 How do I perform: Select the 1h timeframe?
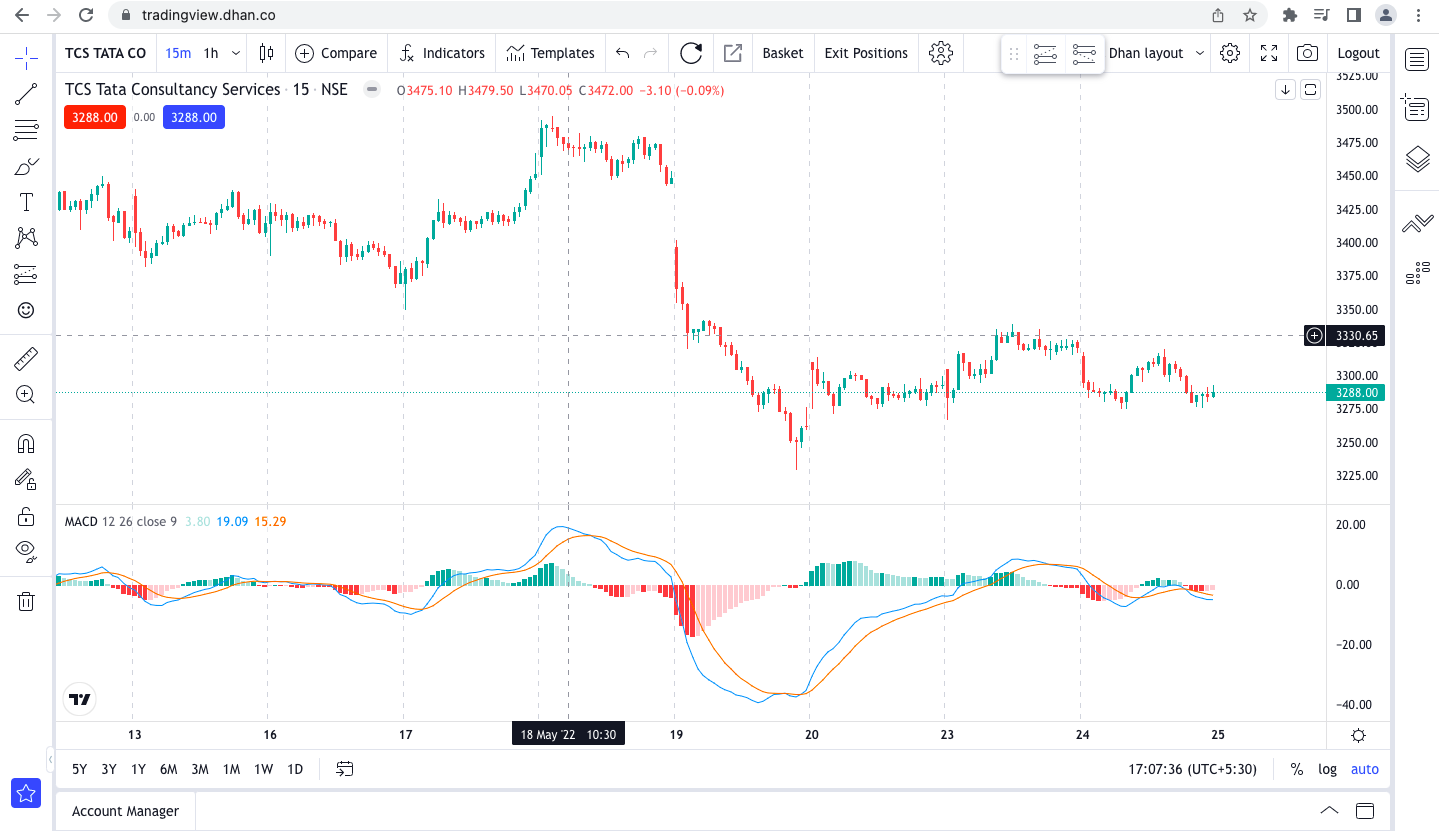coord(211,53)
